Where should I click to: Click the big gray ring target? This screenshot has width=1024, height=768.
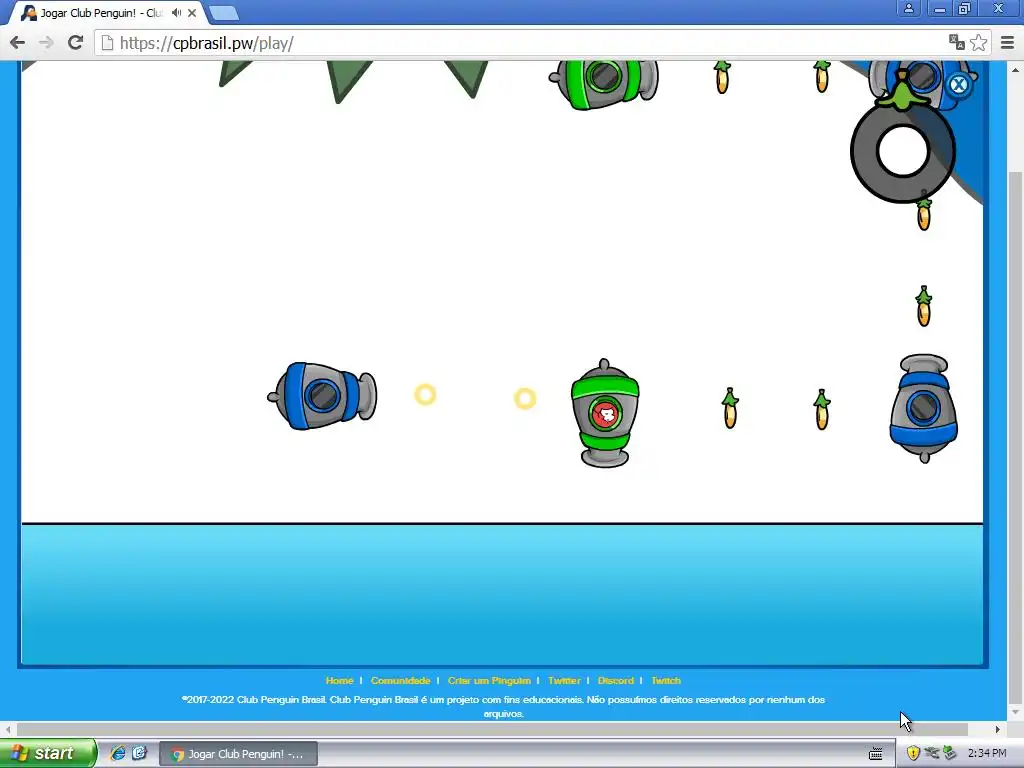point(903,152)
